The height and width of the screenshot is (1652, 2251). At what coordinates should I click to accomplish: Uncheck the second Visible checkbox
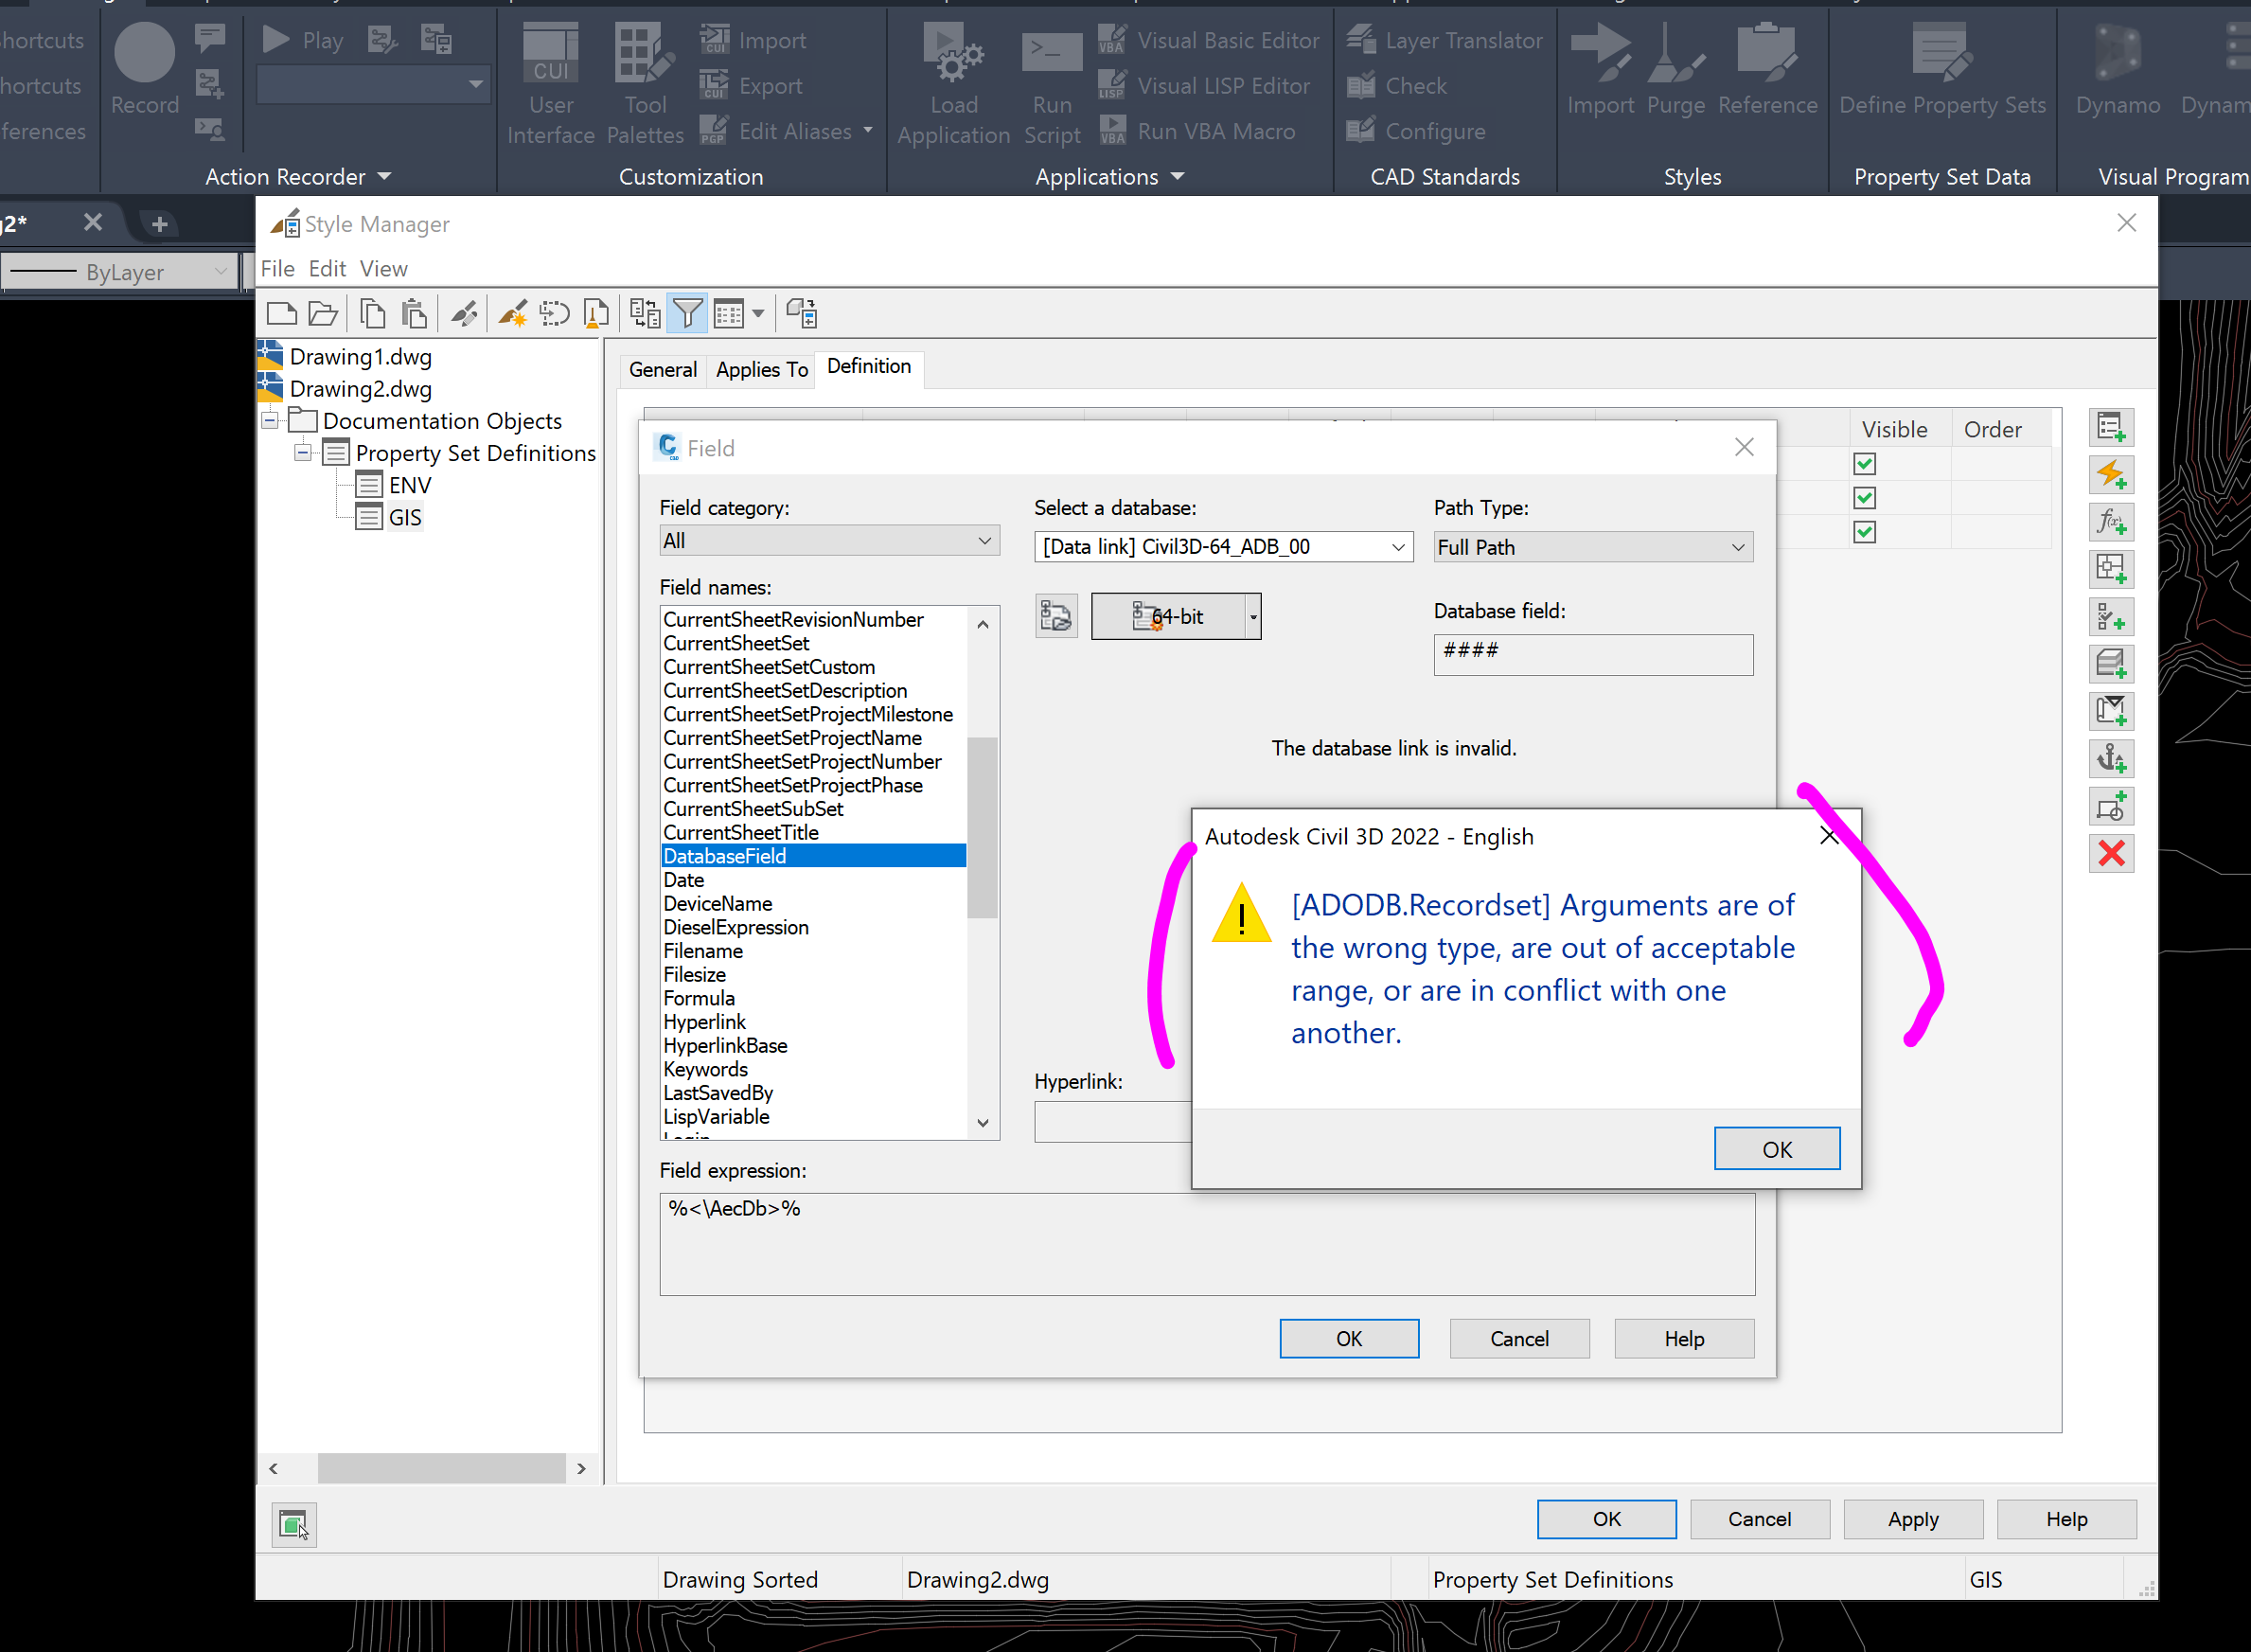point(1864,498)
